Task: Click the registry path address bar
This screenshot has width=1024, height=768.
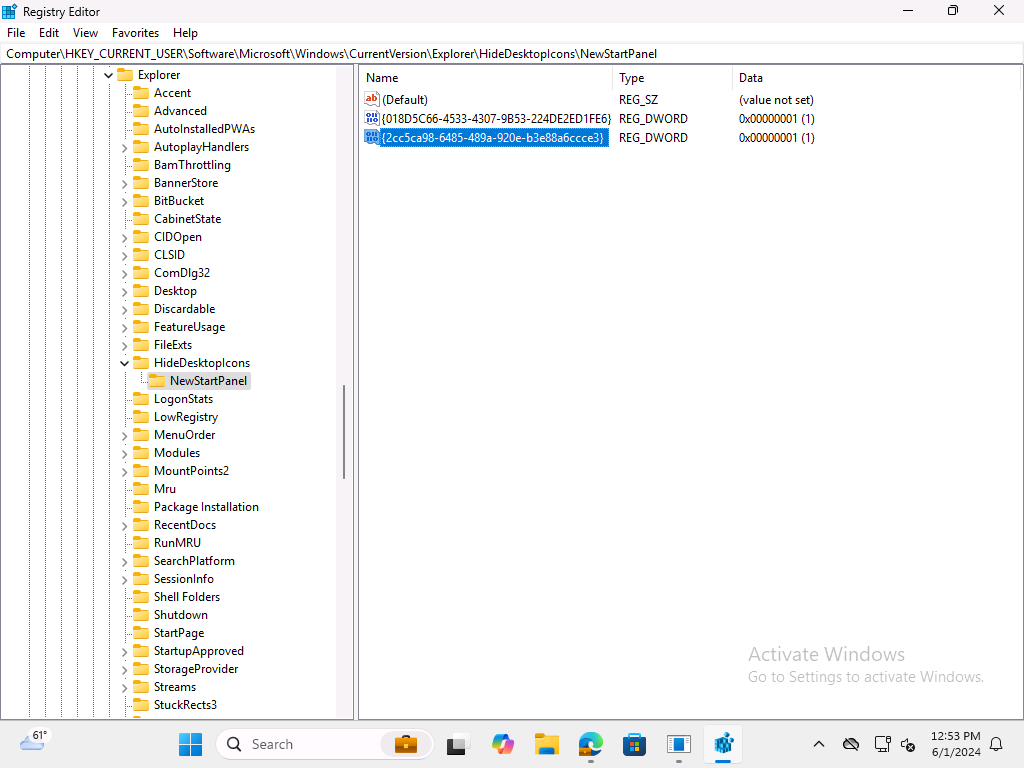Action: pos(300,53)
